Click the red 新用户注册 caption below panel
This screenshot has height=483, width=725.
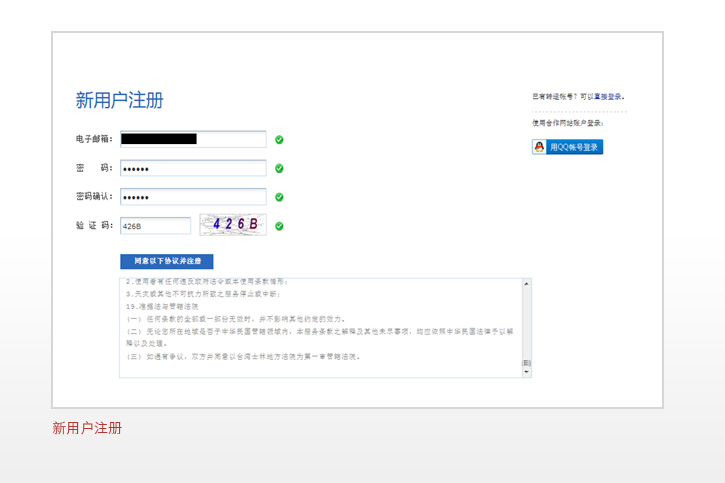87,428
